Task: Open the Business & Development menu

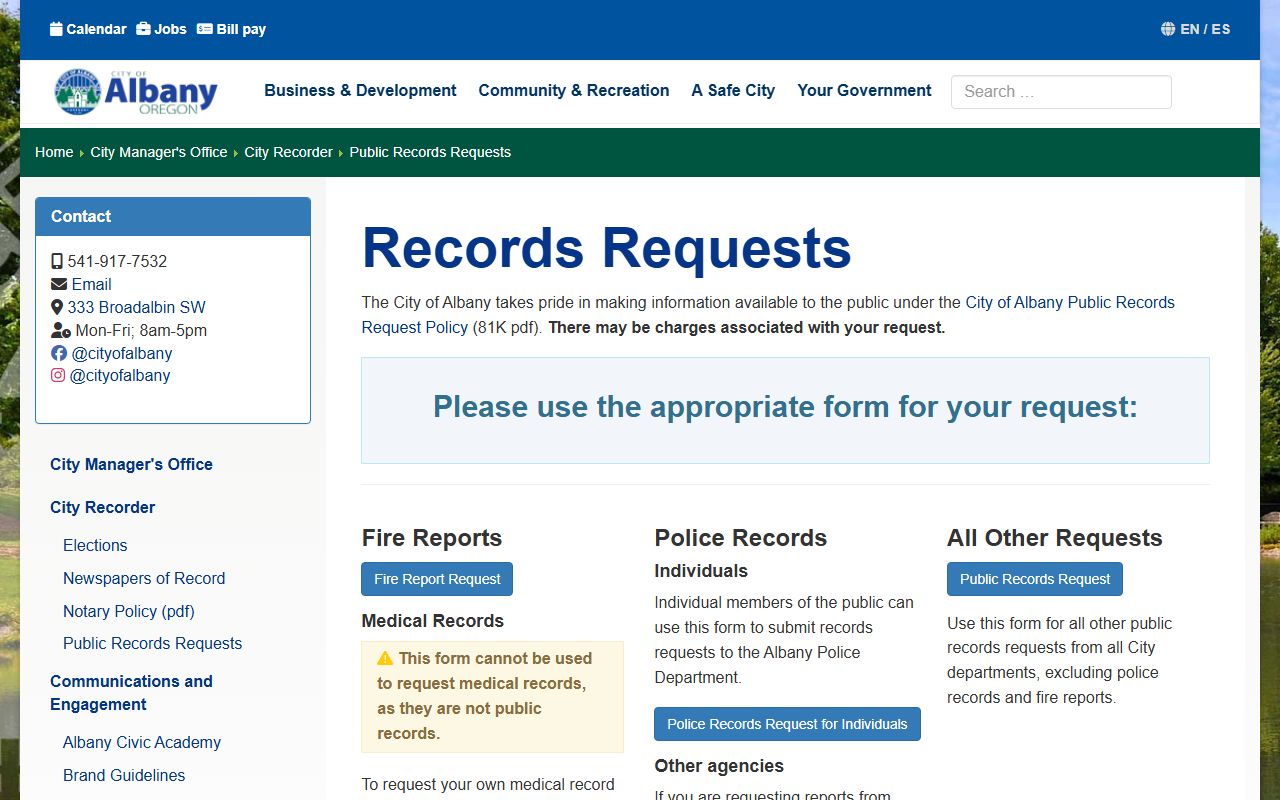Action: (x=360, y=90)
